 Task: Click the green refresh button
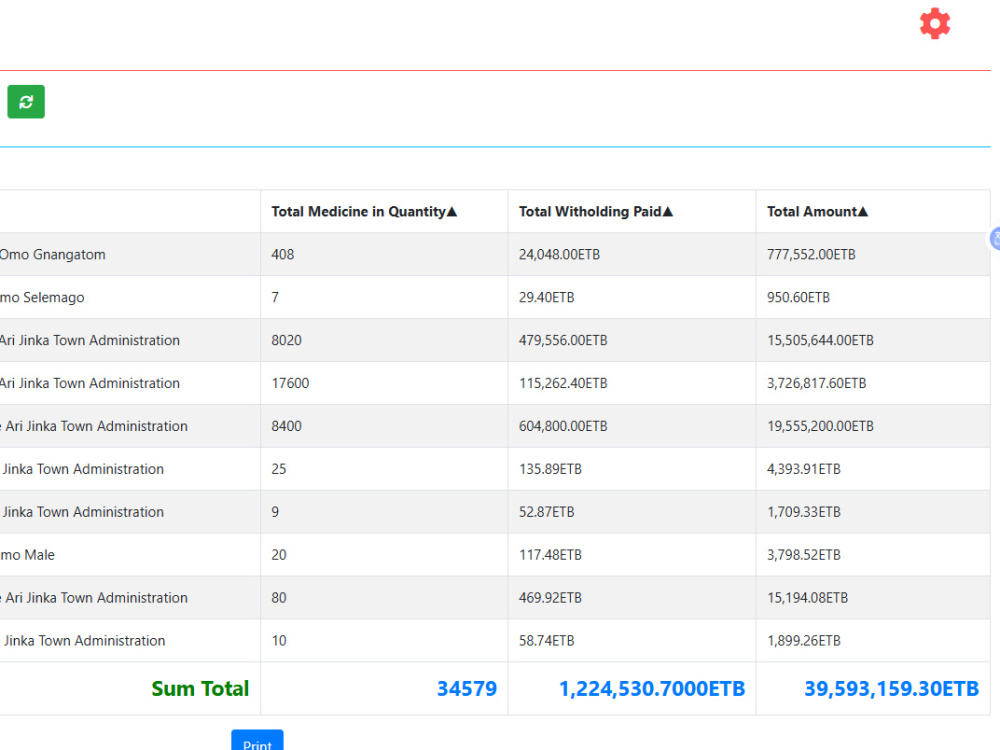pos(26,101)
